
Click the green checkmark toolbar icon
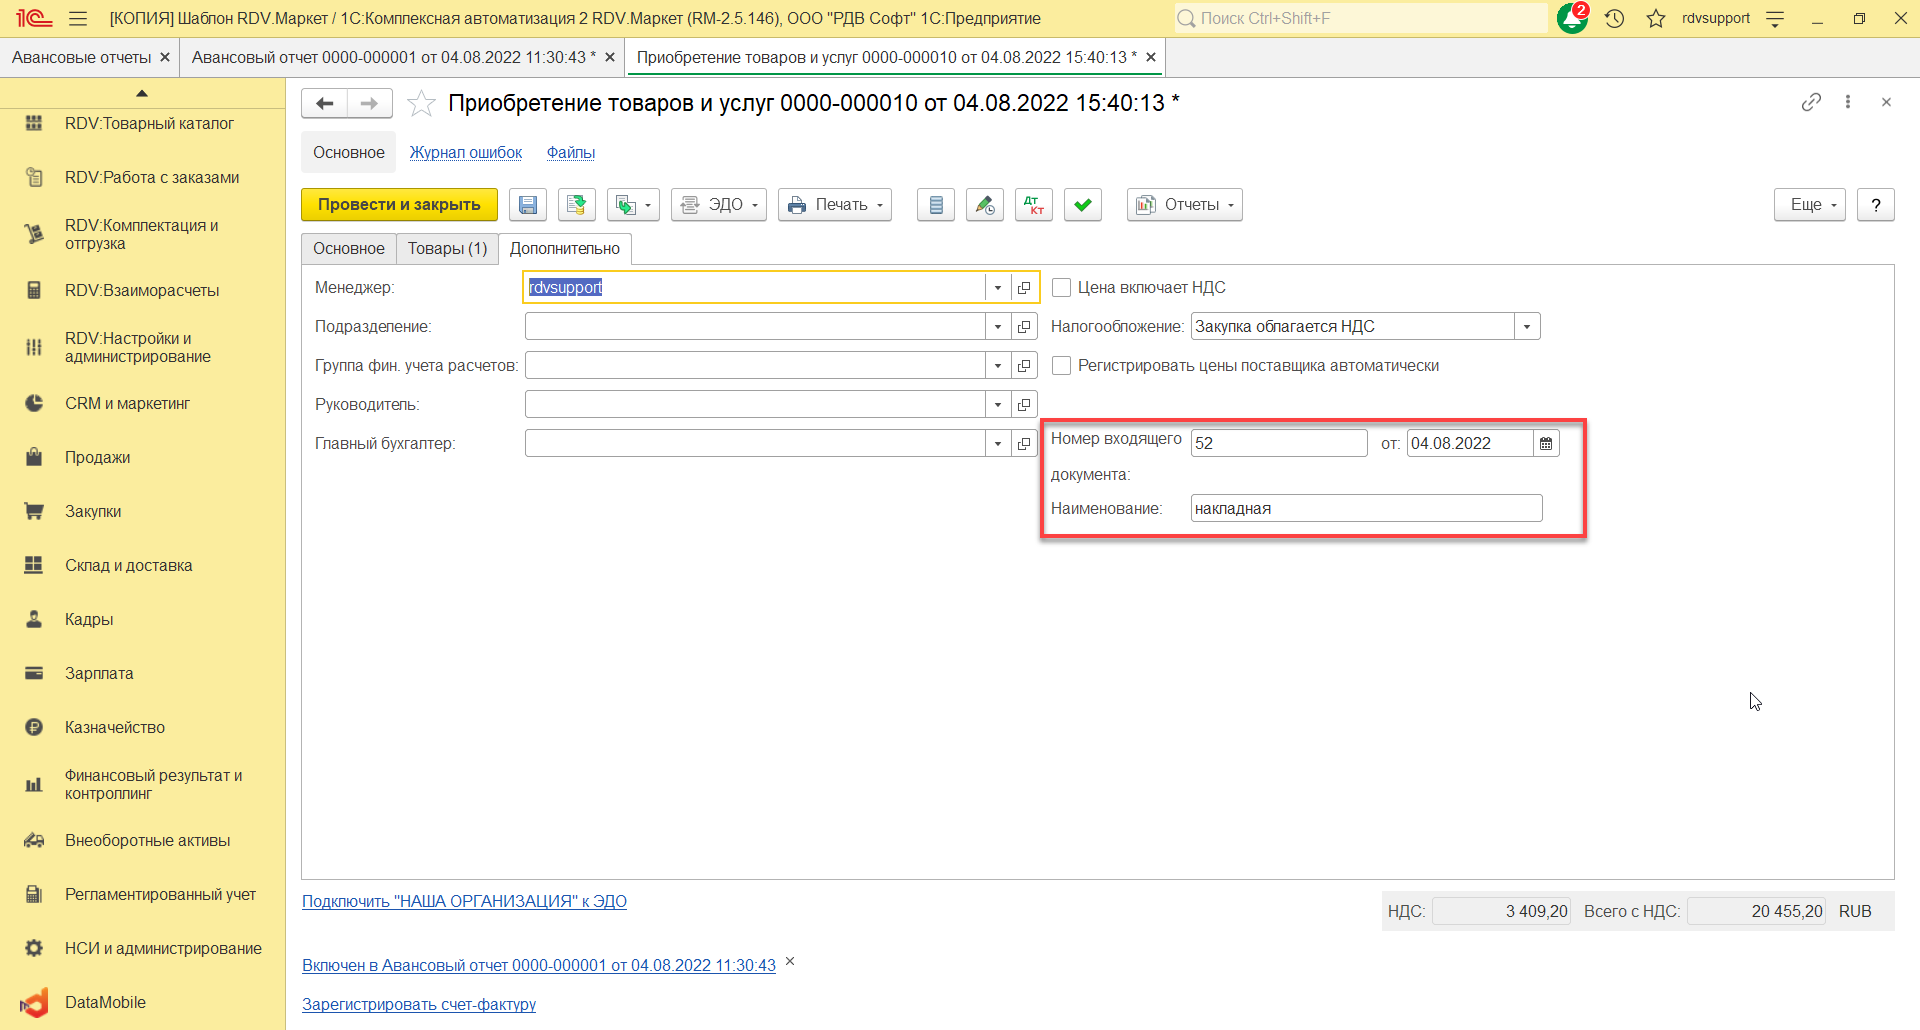coord(1082,205)
